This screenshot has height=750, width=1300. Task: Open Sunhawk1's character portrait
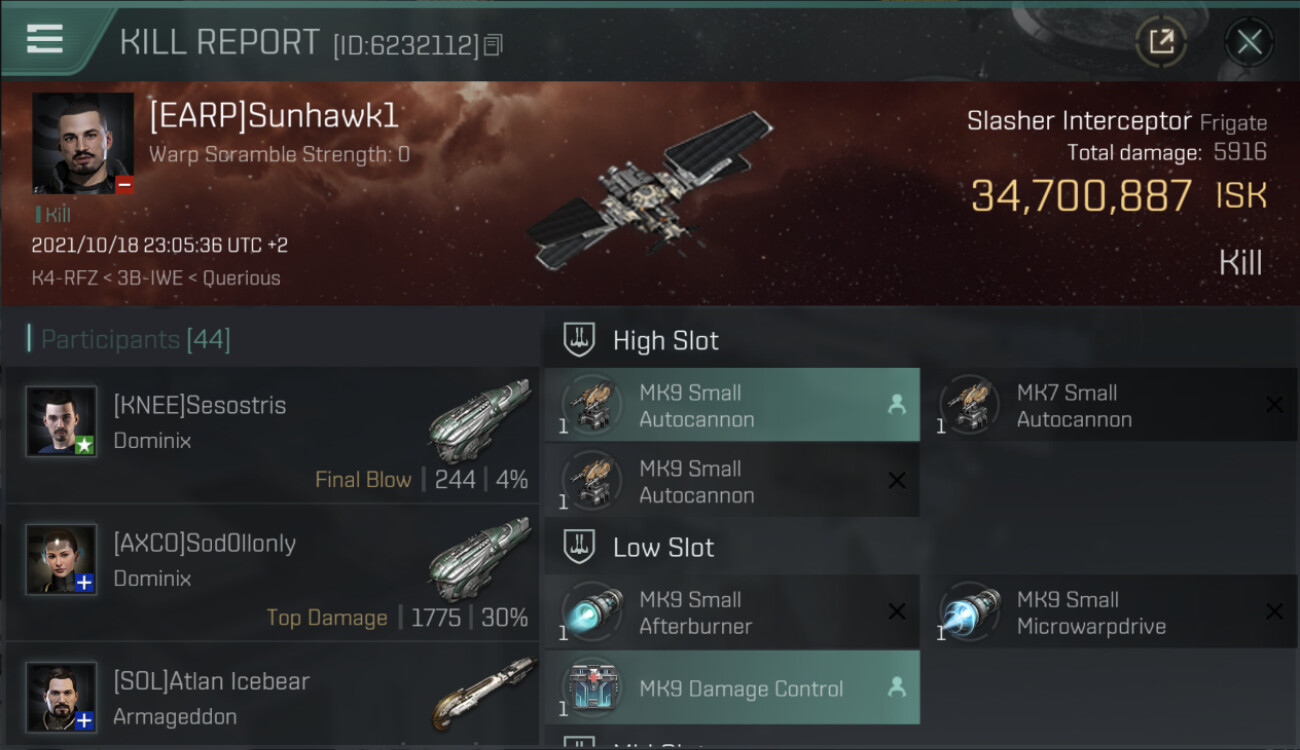[83, 144]
